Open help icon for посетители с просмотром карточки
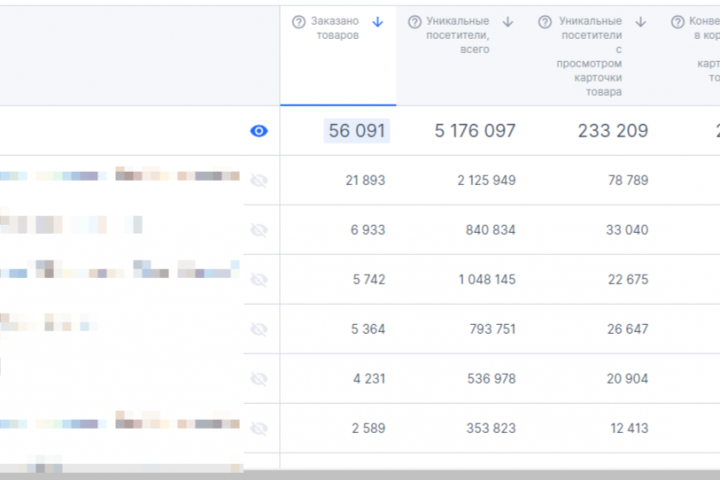The height and width of the screenshot is (480, 720). pyautogui.click(x=545, y=22)
